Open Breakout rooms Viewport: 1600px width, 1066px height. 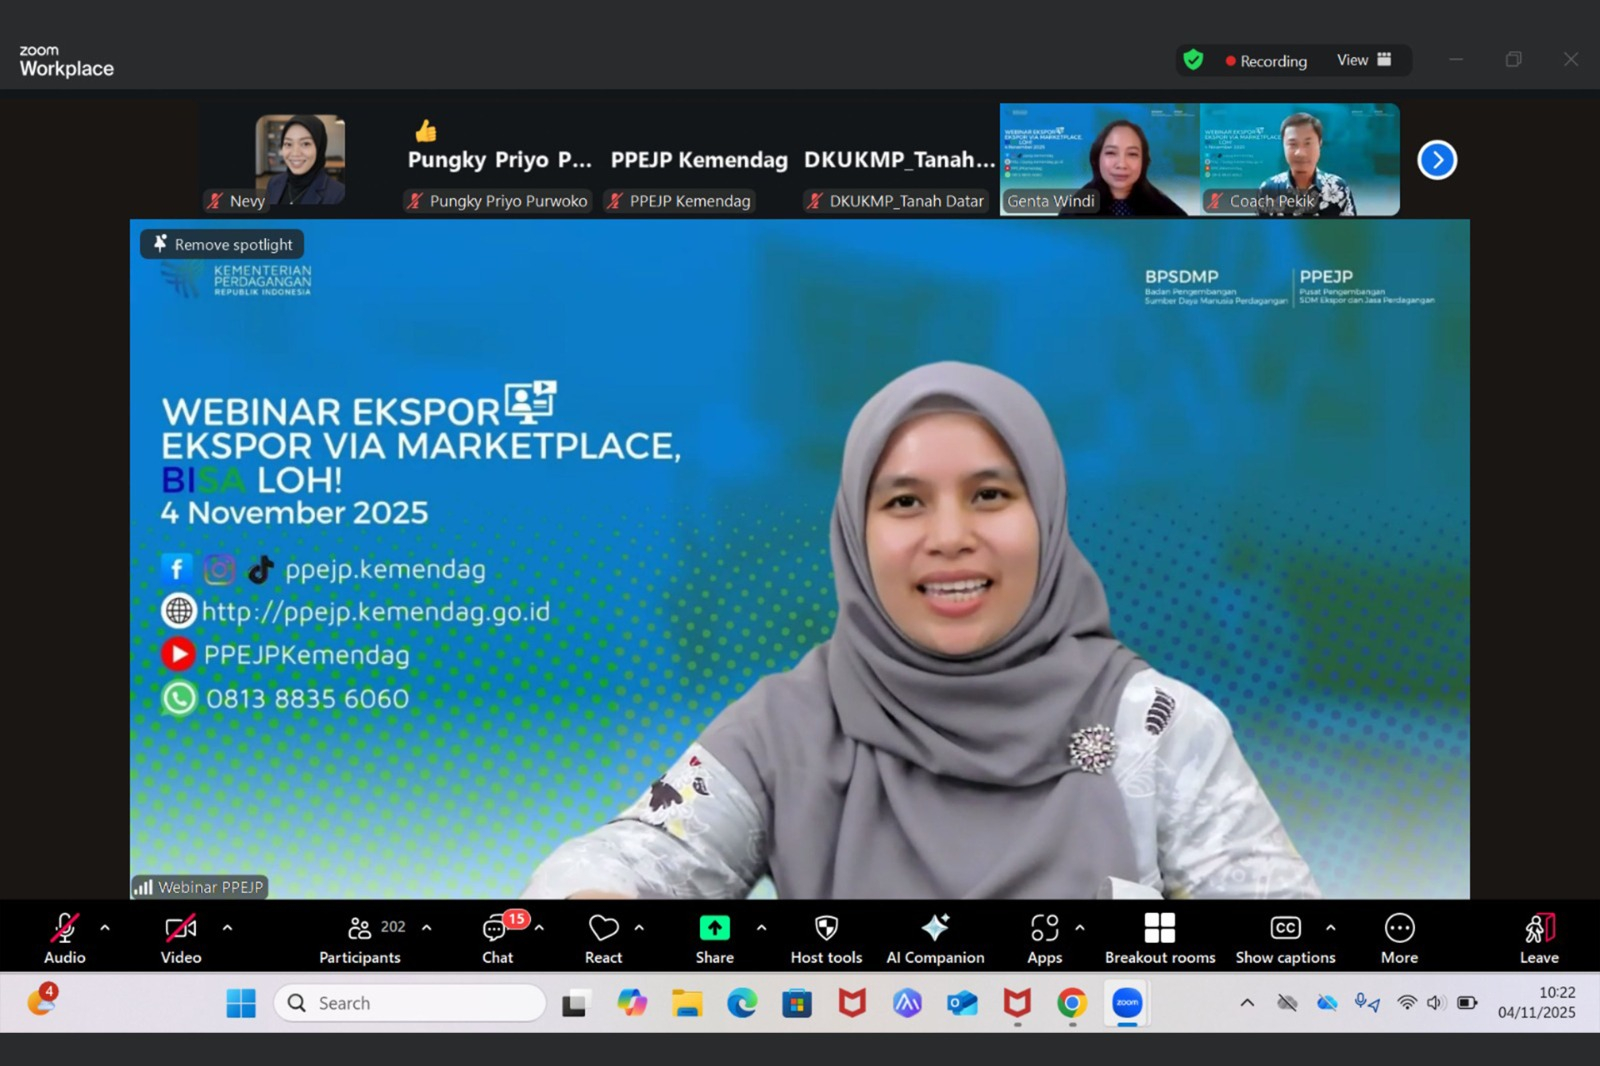click(1159, 938)
